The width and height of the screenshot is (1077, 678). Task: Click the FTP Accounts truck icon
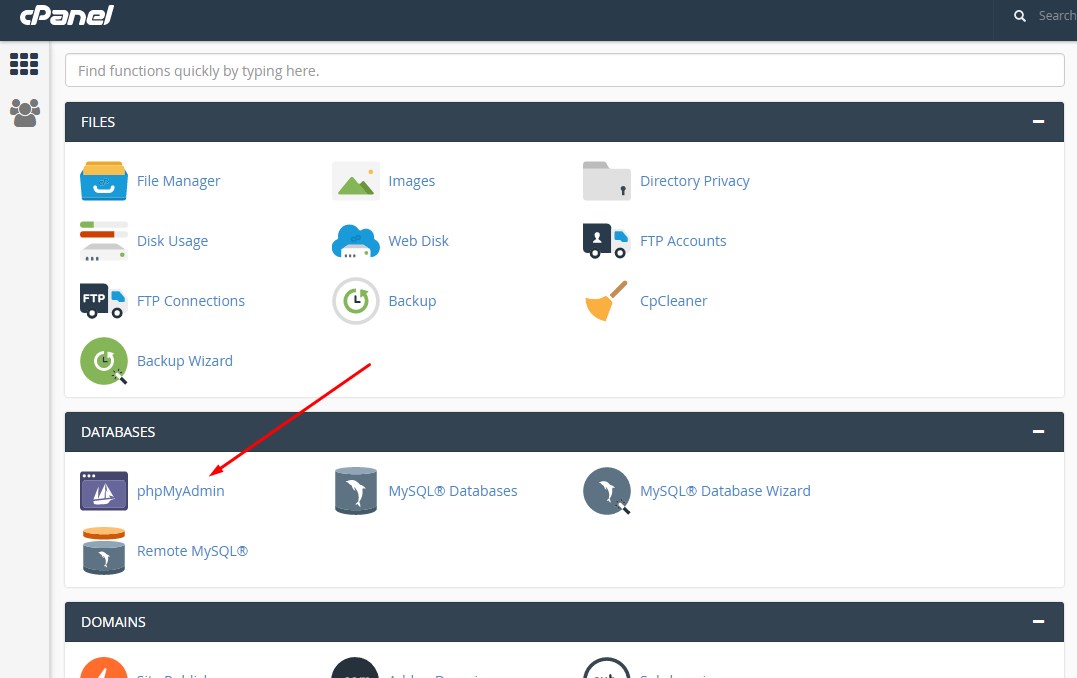pos(606,241)
